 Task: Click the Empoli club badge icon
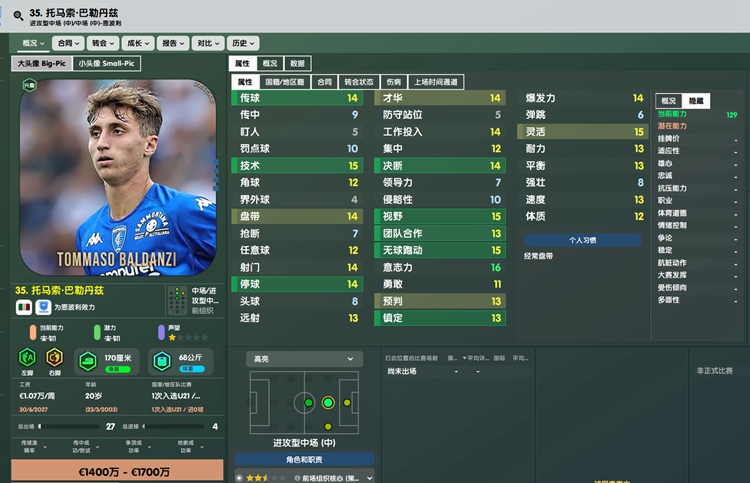coord(43,307)
